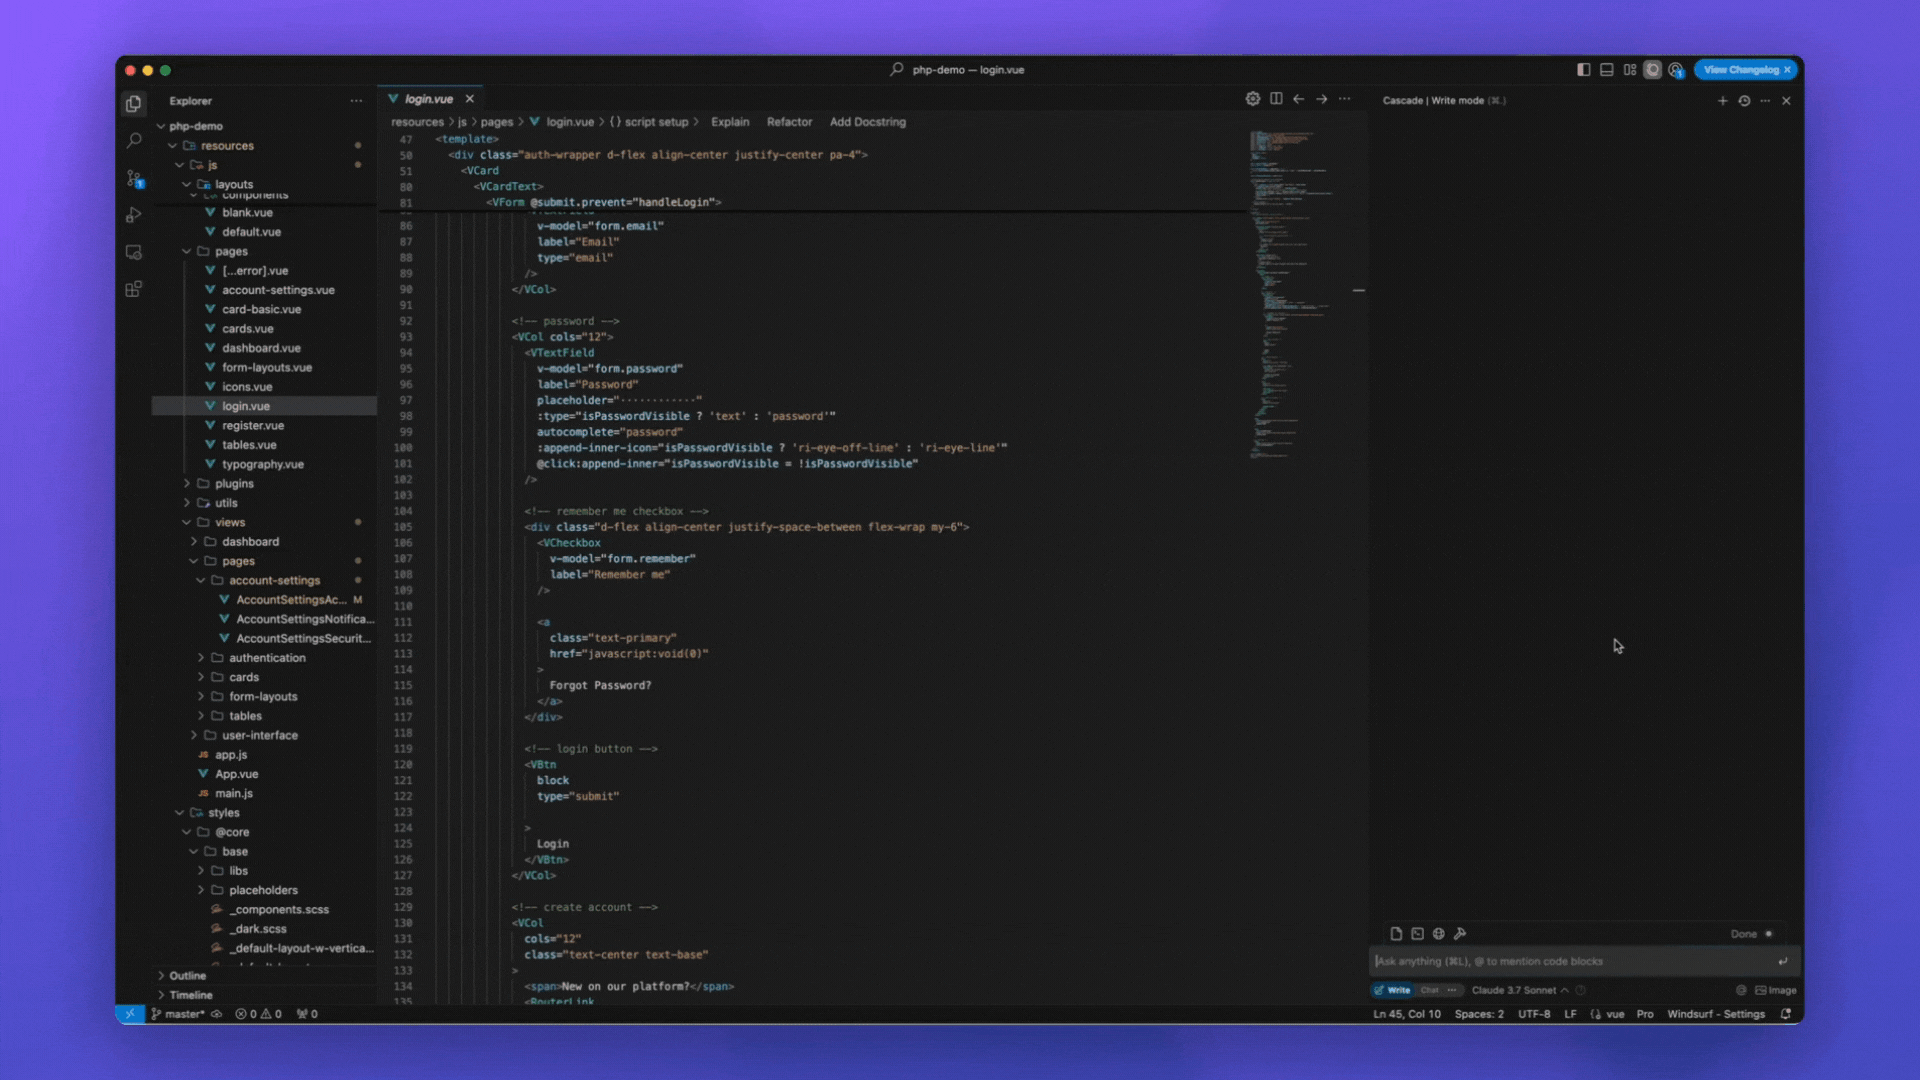Click the mention @ icon in Cascade
The image size is (1920, 1080).
1741,990
